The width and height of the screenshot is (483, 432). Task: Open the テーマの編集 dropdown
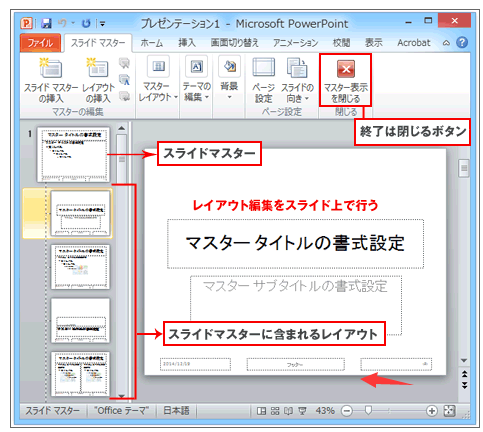(x=196, y=80)
